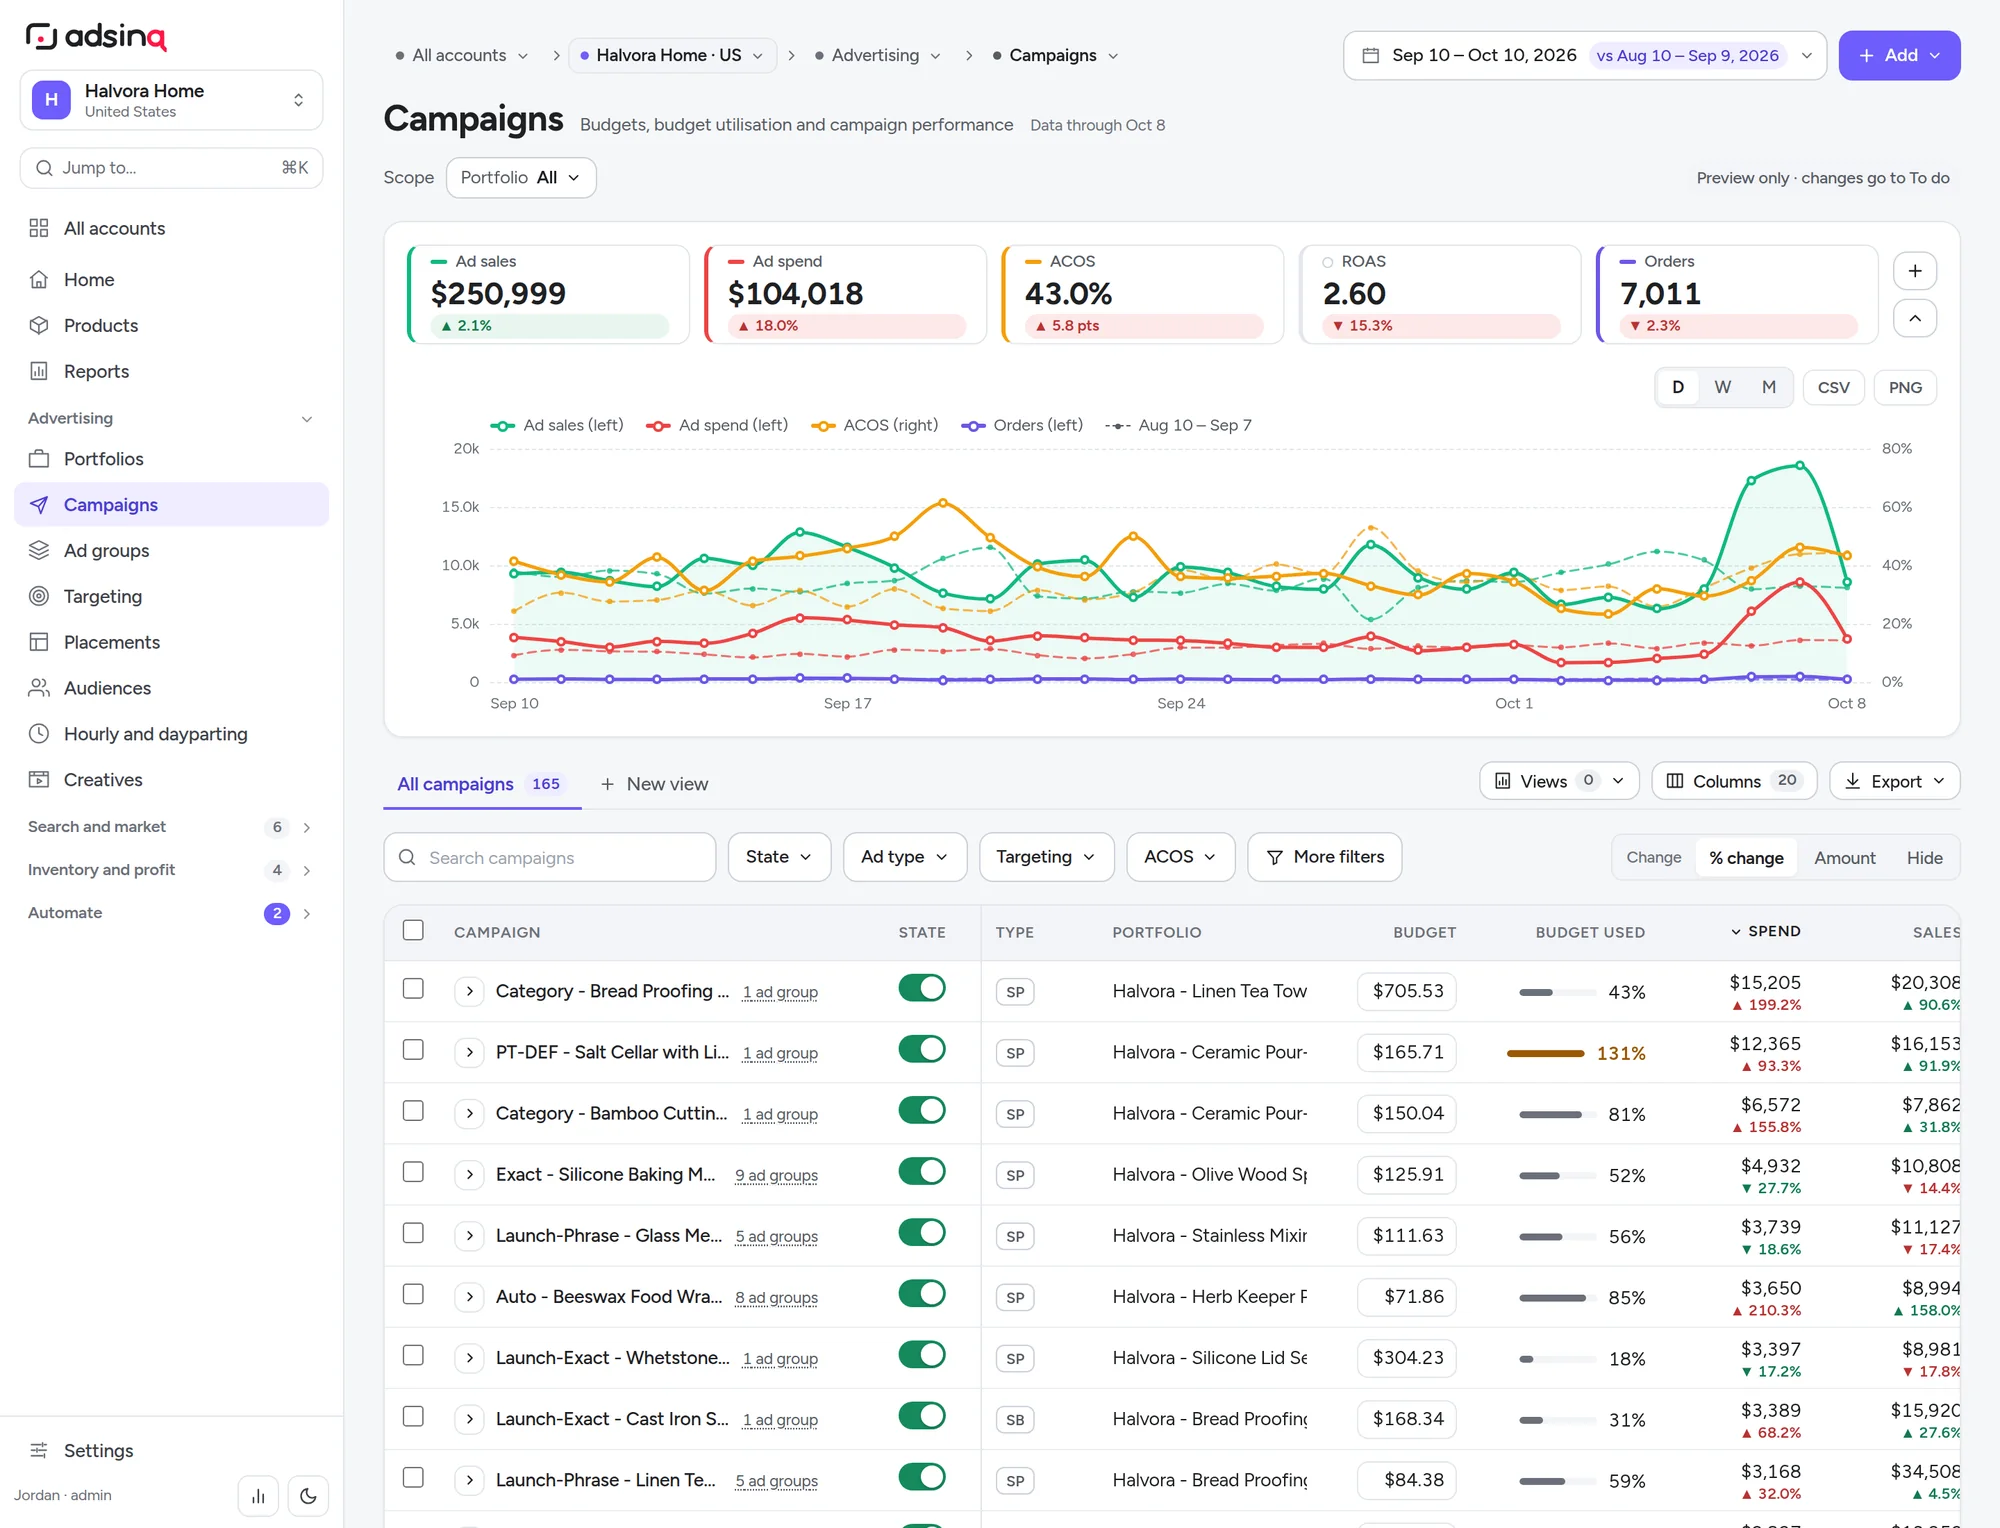The height and width of the screenshot is (1528, 2000).
Task: Click the plus button to add a metric card
Action: pos(1915,271)
